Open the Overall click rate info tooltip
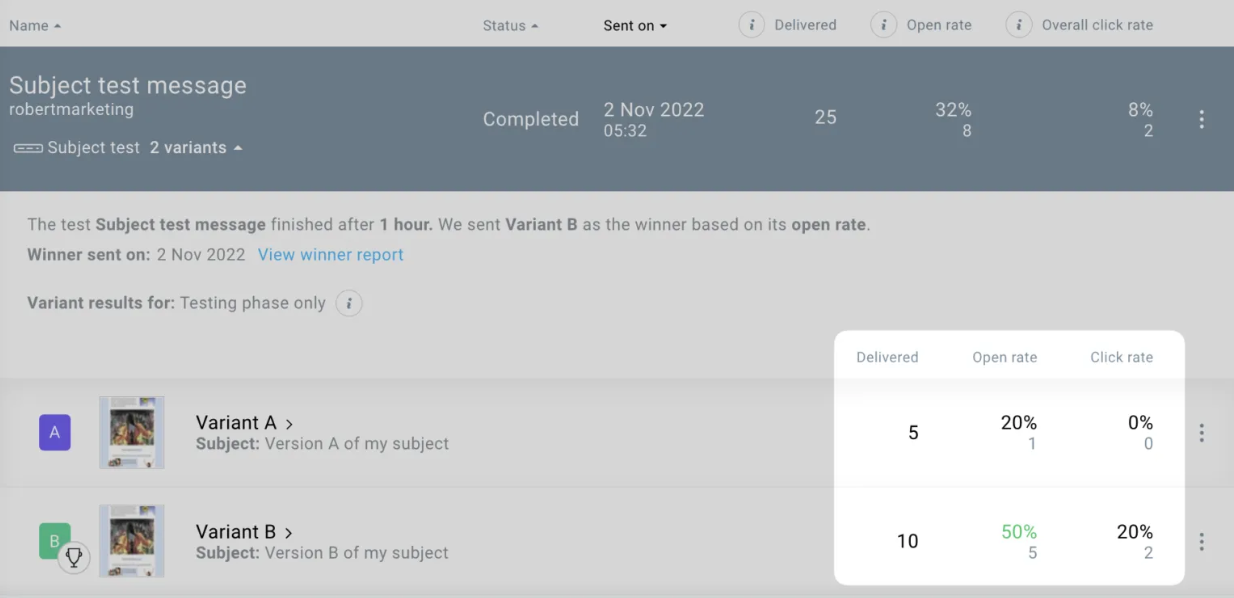This screenshot has width=1234, height=598. (x=1018, y=24)
